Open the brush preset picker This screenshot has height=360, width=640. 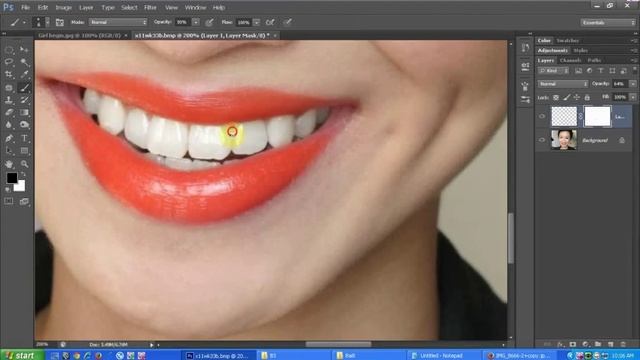pos(42,22)
